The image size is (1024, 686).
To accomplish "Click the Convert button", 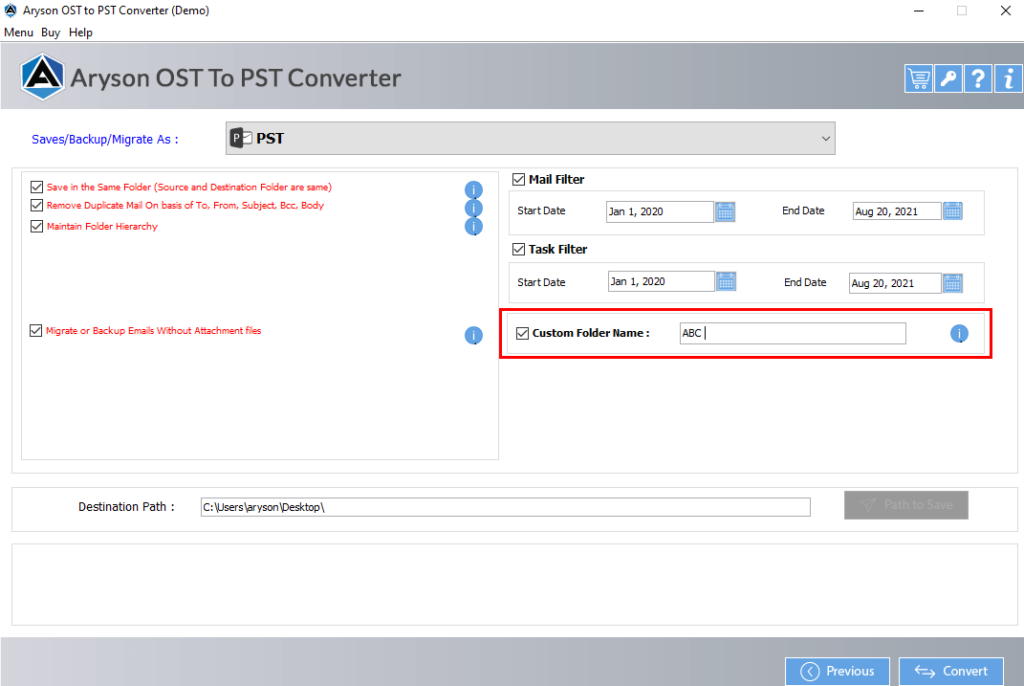I will click(951, 671).
